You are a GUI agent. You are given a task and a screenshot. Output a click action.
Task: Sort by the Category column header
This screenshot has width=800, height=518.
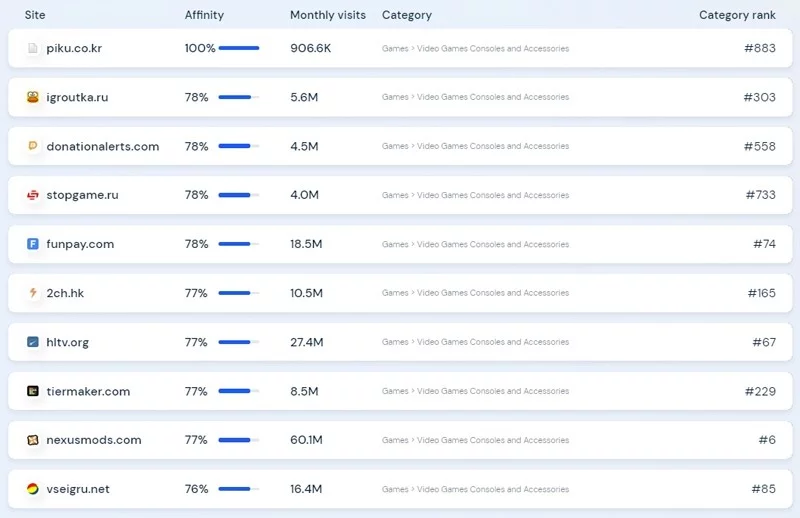click(407, 15)
